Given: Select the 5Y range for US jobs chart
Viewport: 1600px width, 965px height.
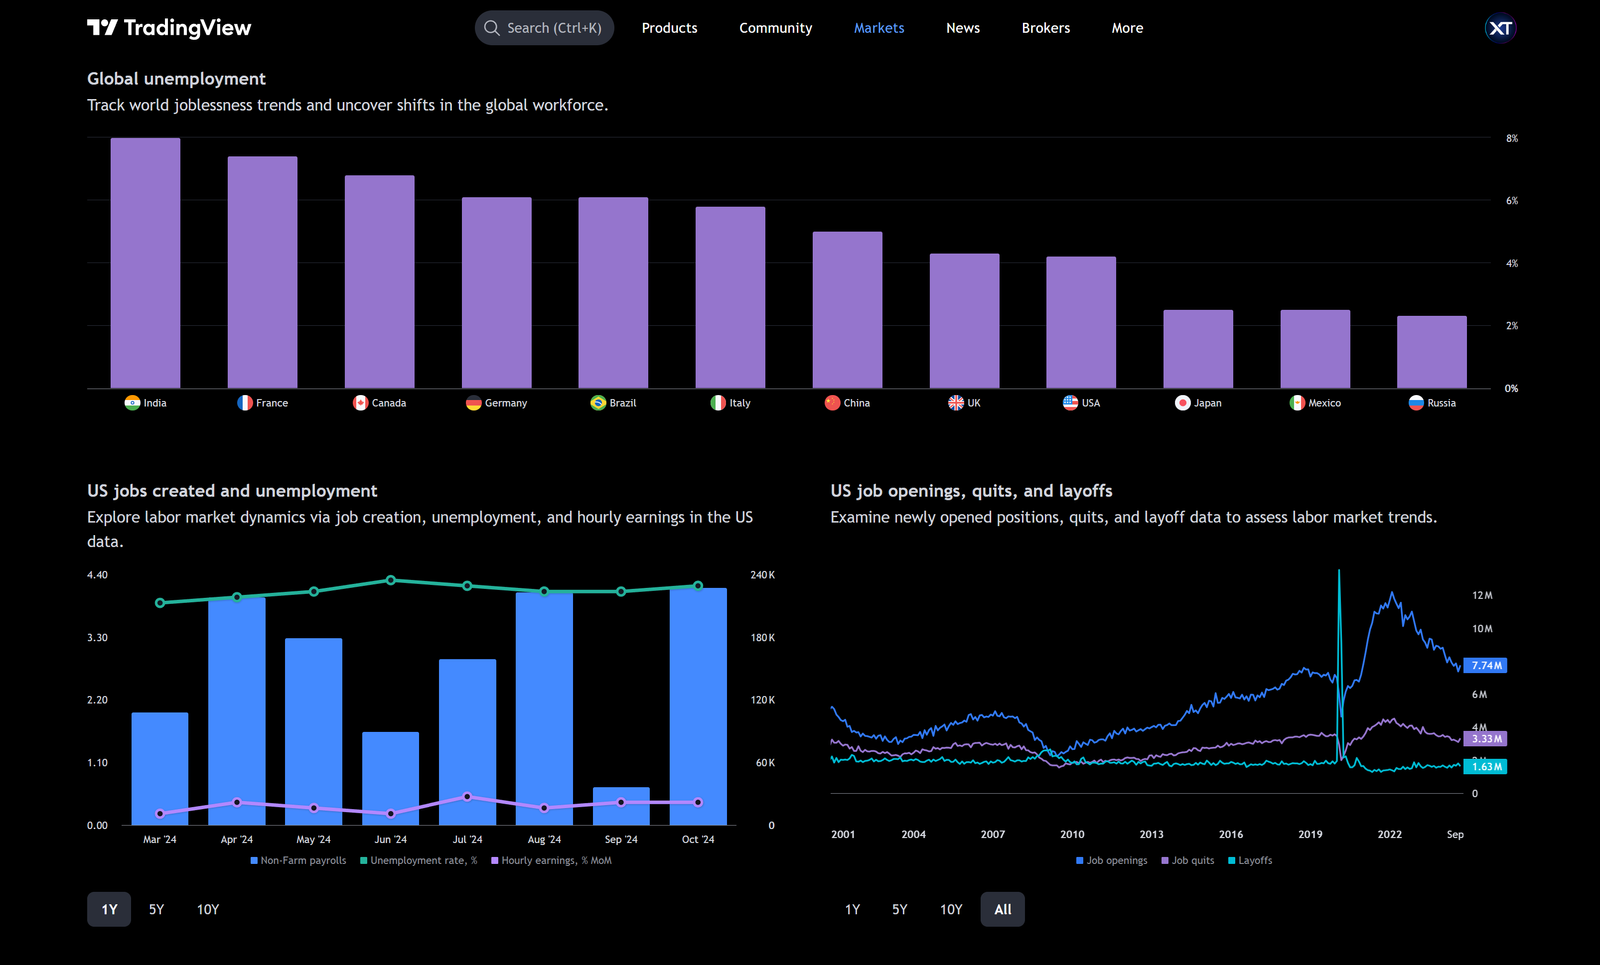Looking at the screenshot, I should click(x=156, y=909).
